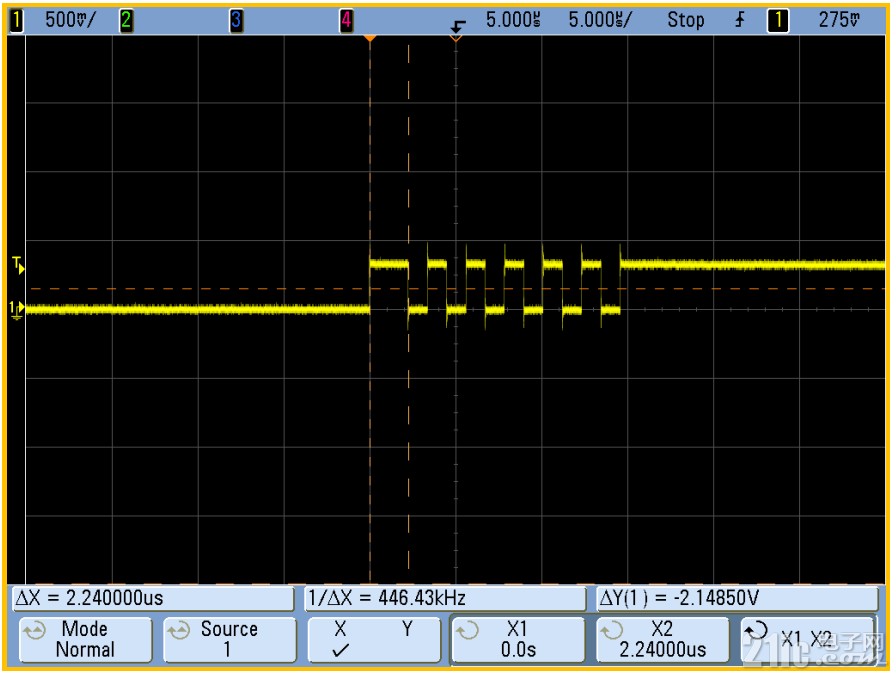Viewport: 896px width, 675px height.
Task: Click the knob icon on Mode softkey
Action: coord(34,631)
